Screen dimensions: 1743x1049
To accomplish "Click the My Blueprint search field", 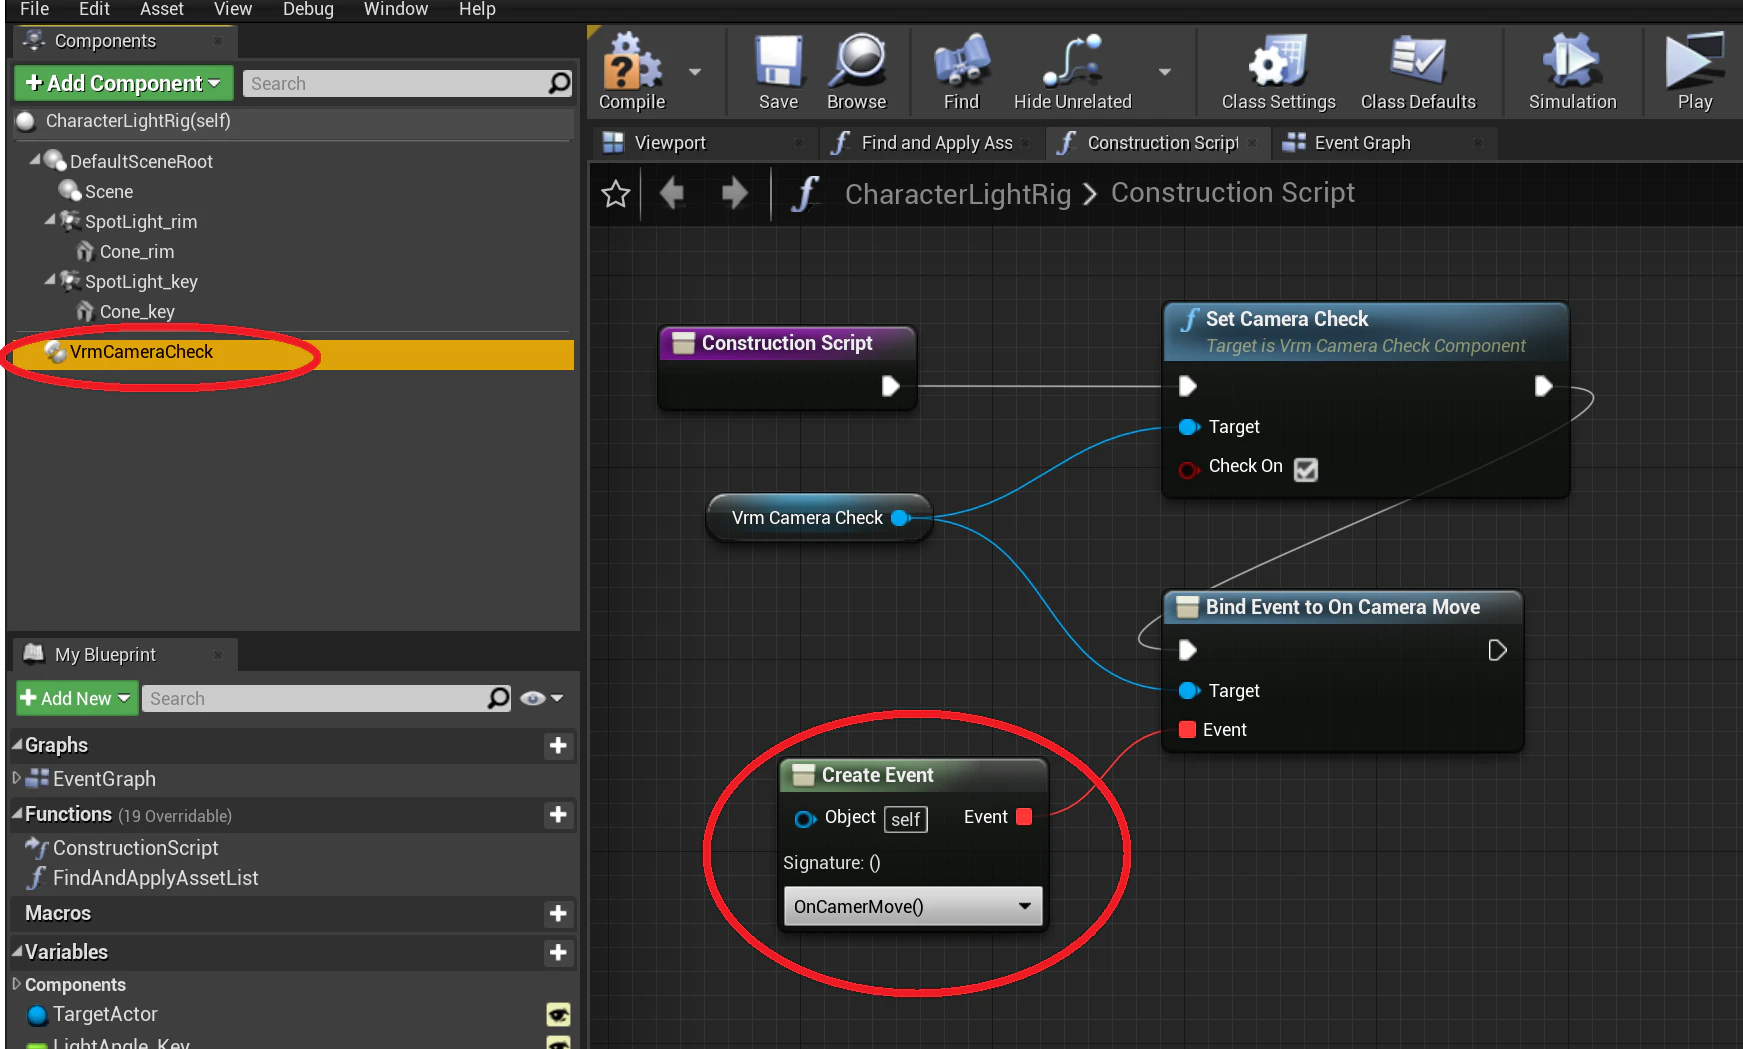I will coord(327,698).
